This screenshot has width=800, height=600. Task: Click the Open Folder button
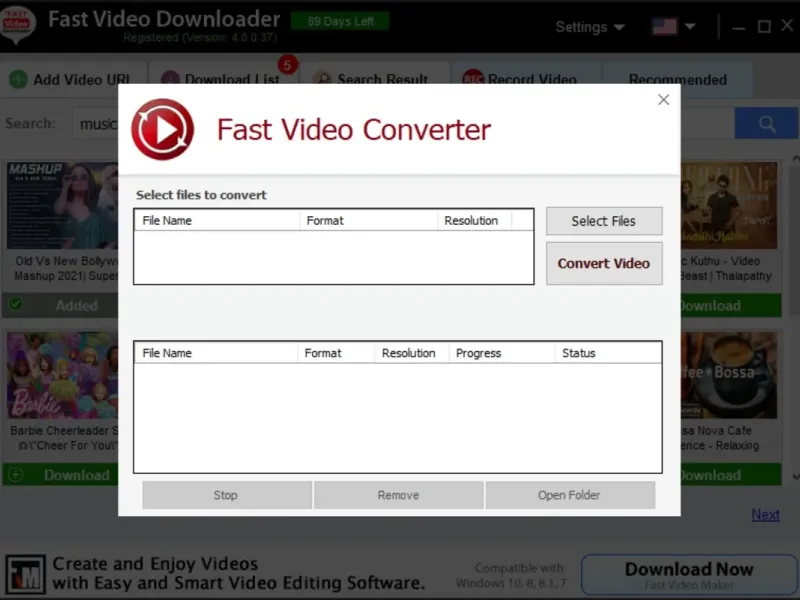point(570,495)
